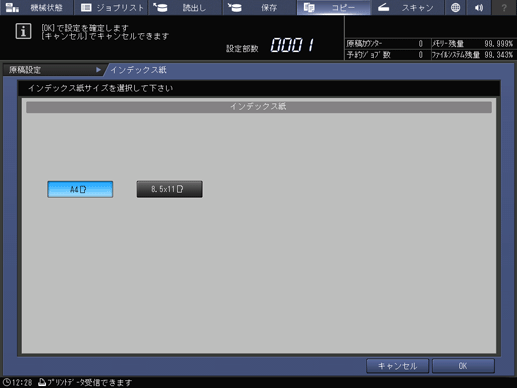
Task: Open the 機械状態 machine status tab
Action: pyautogui.click(x=37, y=7)
